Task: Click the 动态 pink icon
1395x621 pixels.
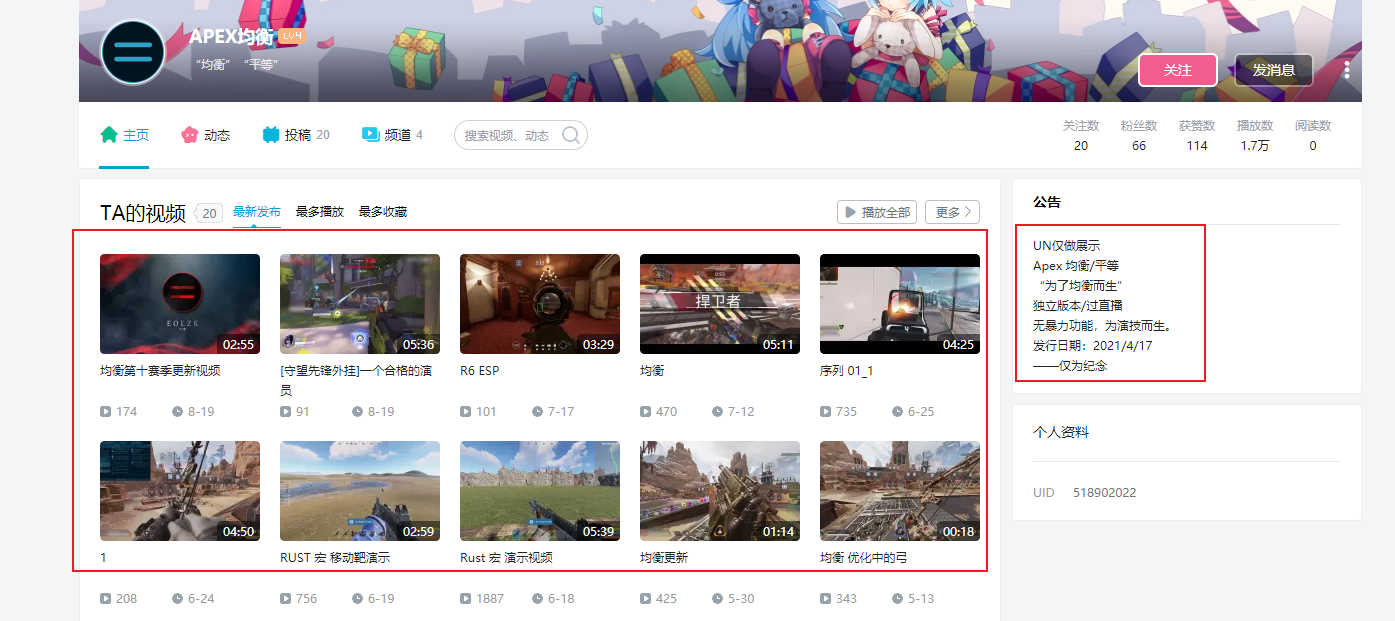Action: coord(189,134)
